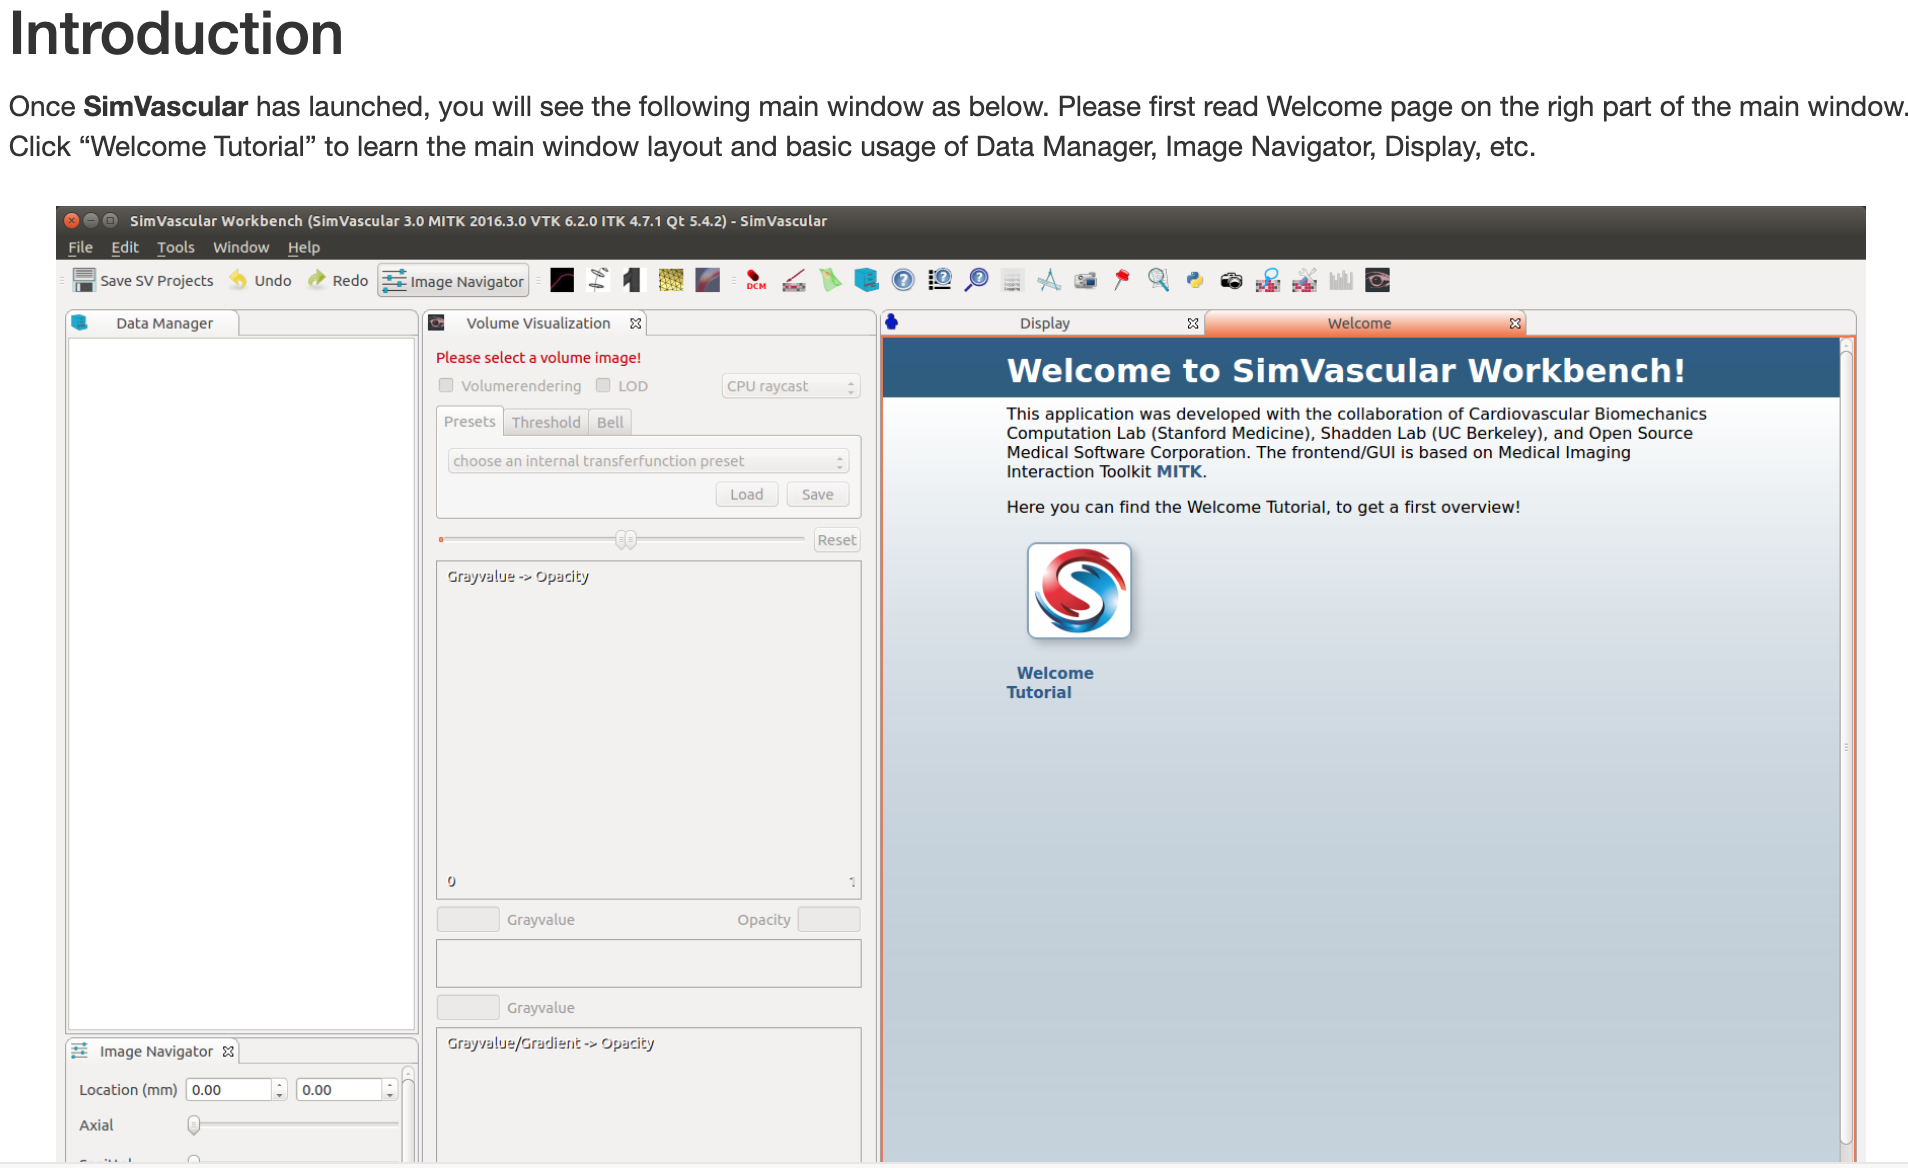Open the CPU raycast dropdown
This screenshot has width=1908, height=1168.
point(790,386)
